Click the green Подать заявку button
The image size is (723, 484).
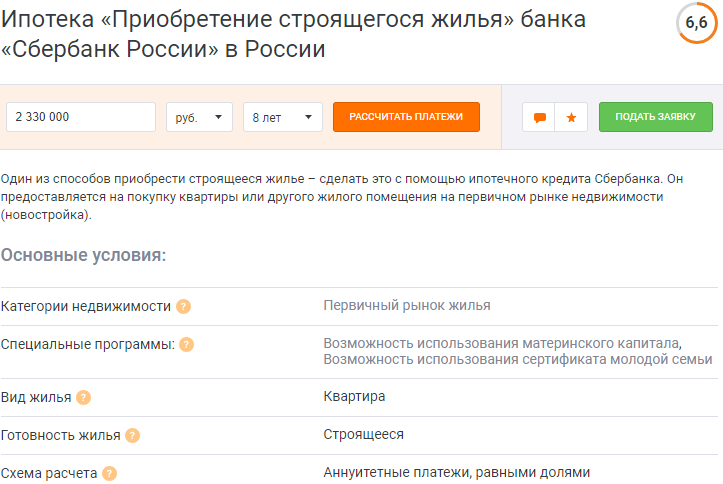tap(656, 117)
